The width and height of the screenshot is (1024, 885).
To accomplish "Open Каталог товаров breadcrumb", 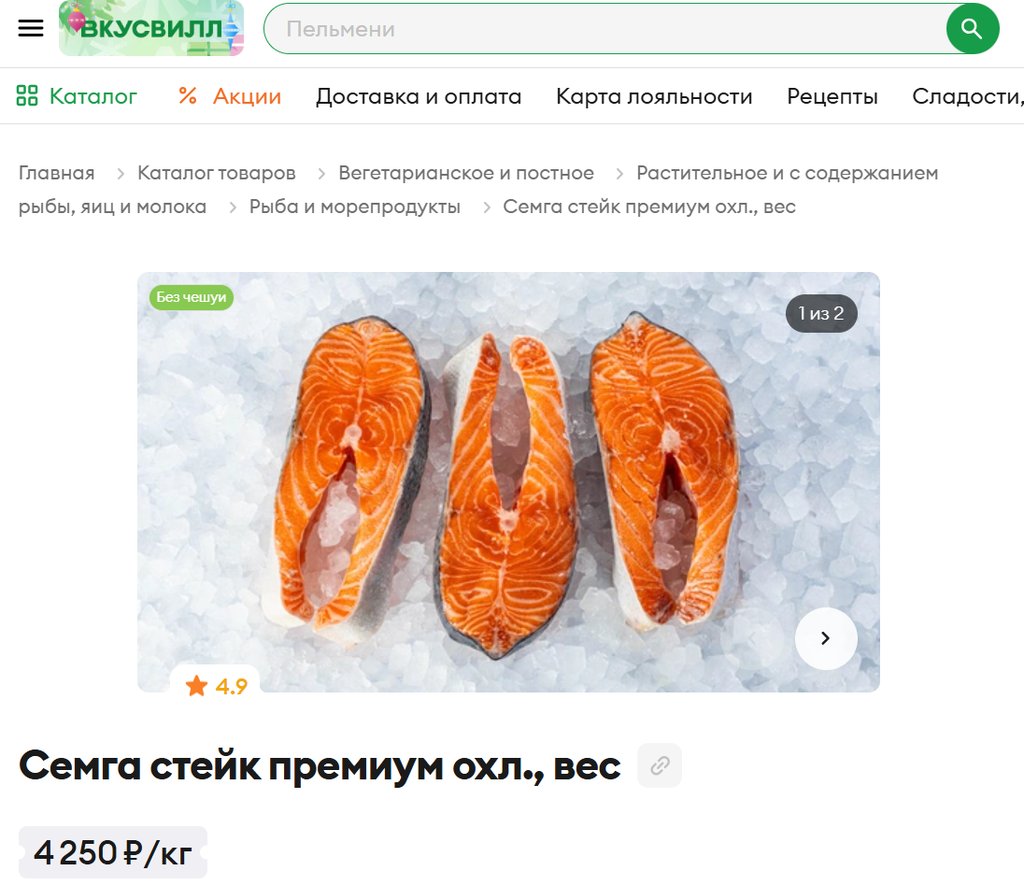I will coord(216,172).
